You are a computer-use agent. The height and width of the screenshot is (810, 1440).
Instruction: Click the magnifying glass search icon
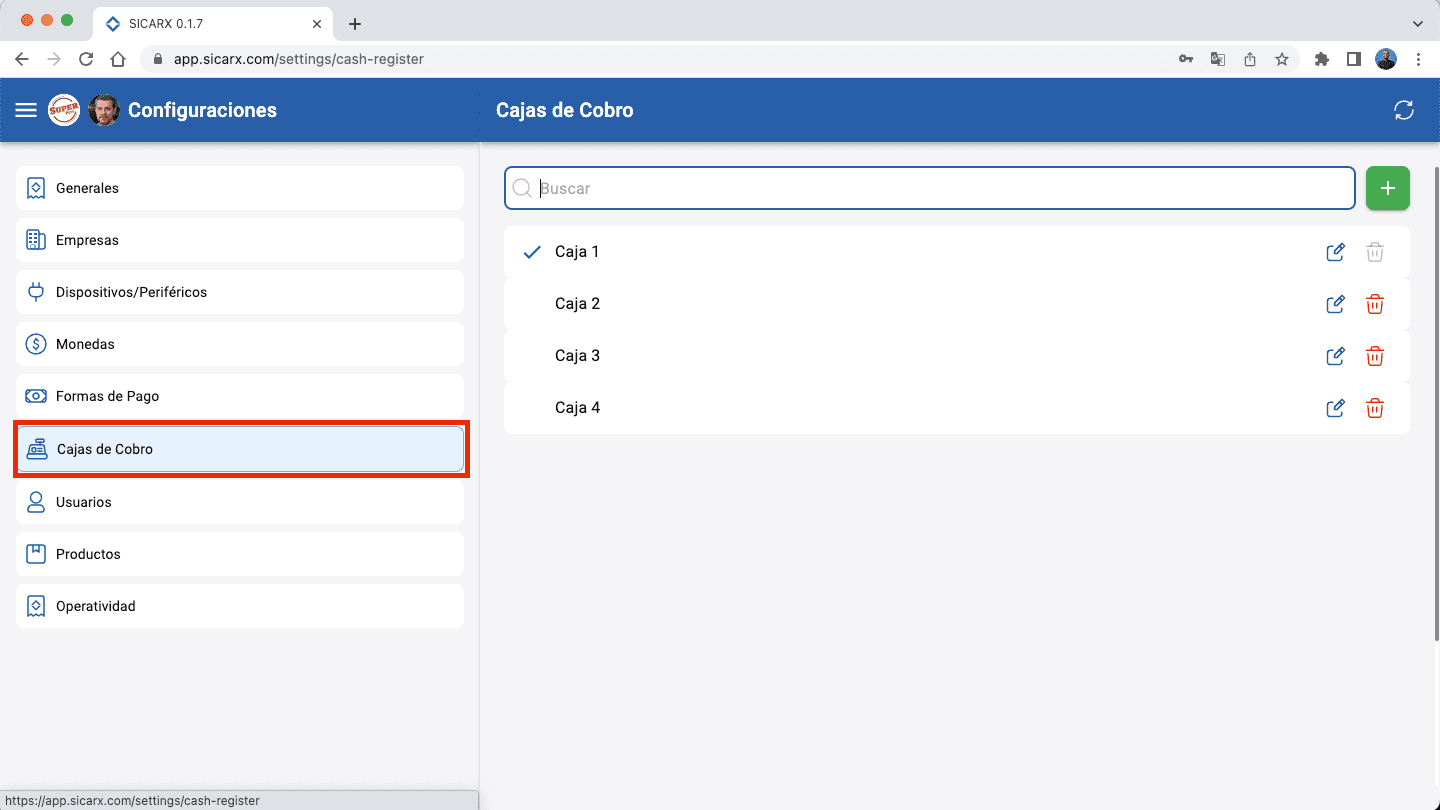click(x=522, y=188)
